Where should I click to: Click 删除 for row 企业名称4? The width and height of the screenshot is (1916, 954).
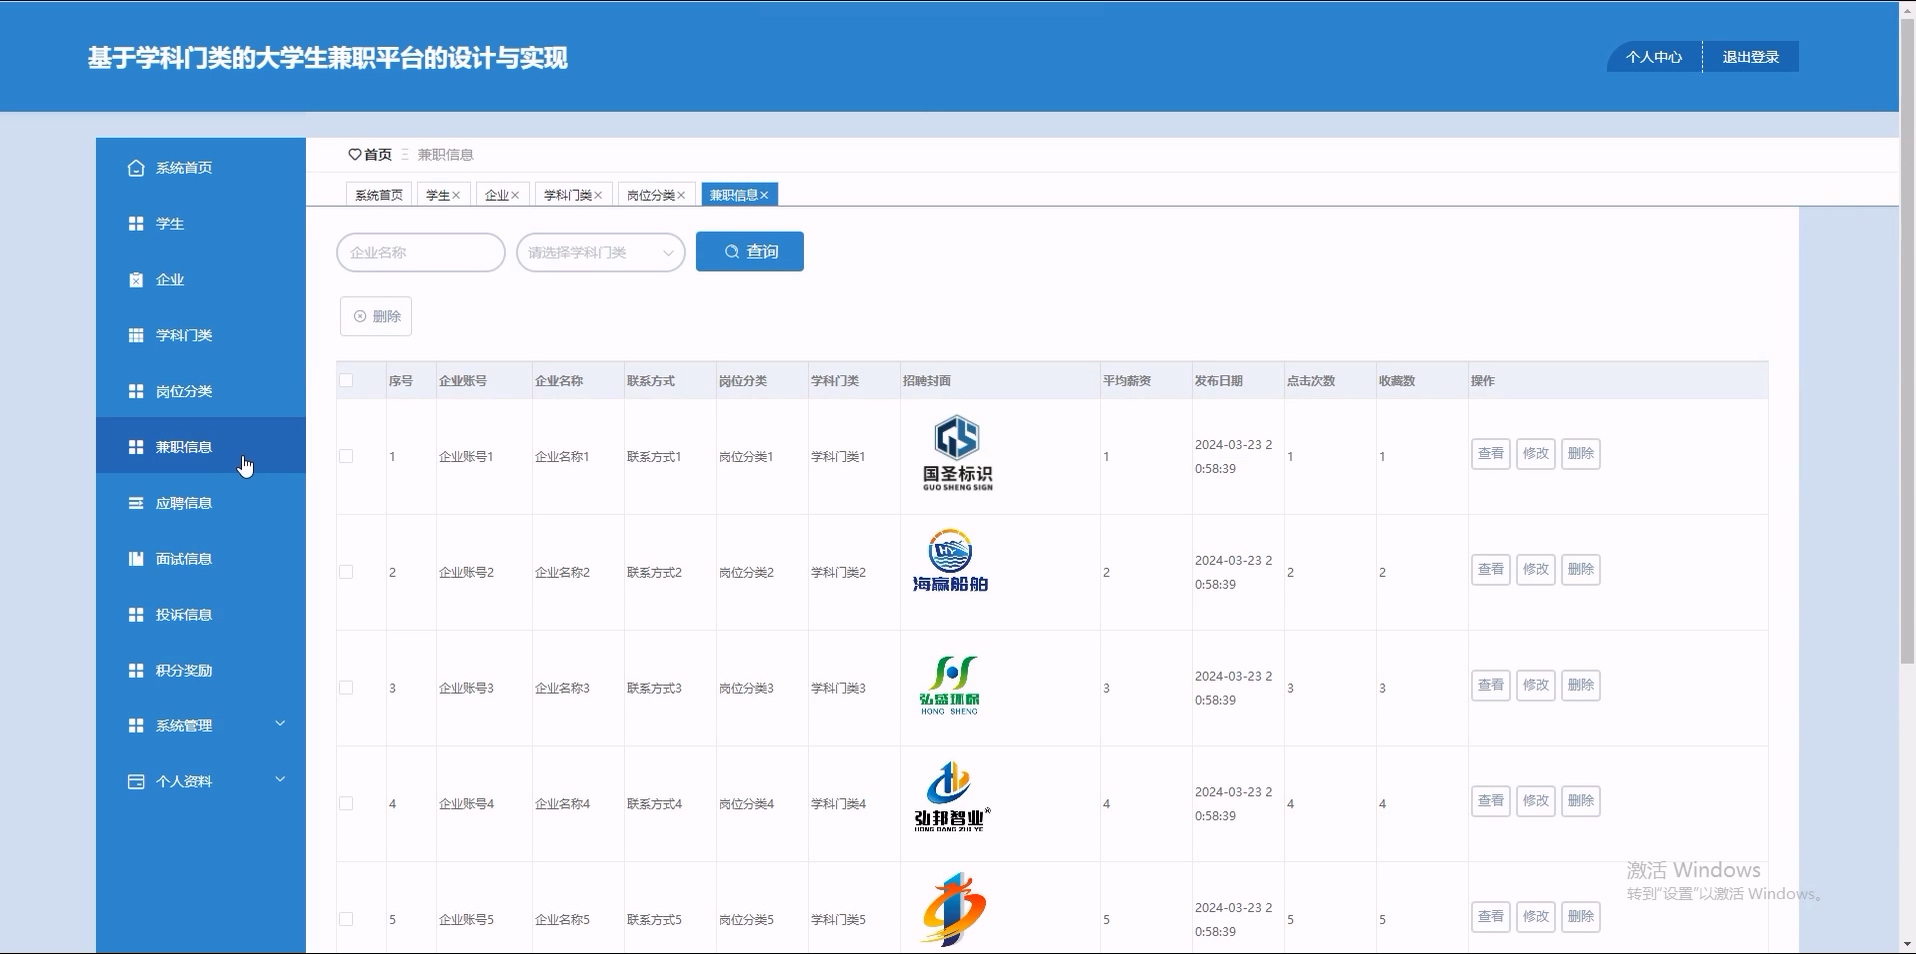point(1581,801)
